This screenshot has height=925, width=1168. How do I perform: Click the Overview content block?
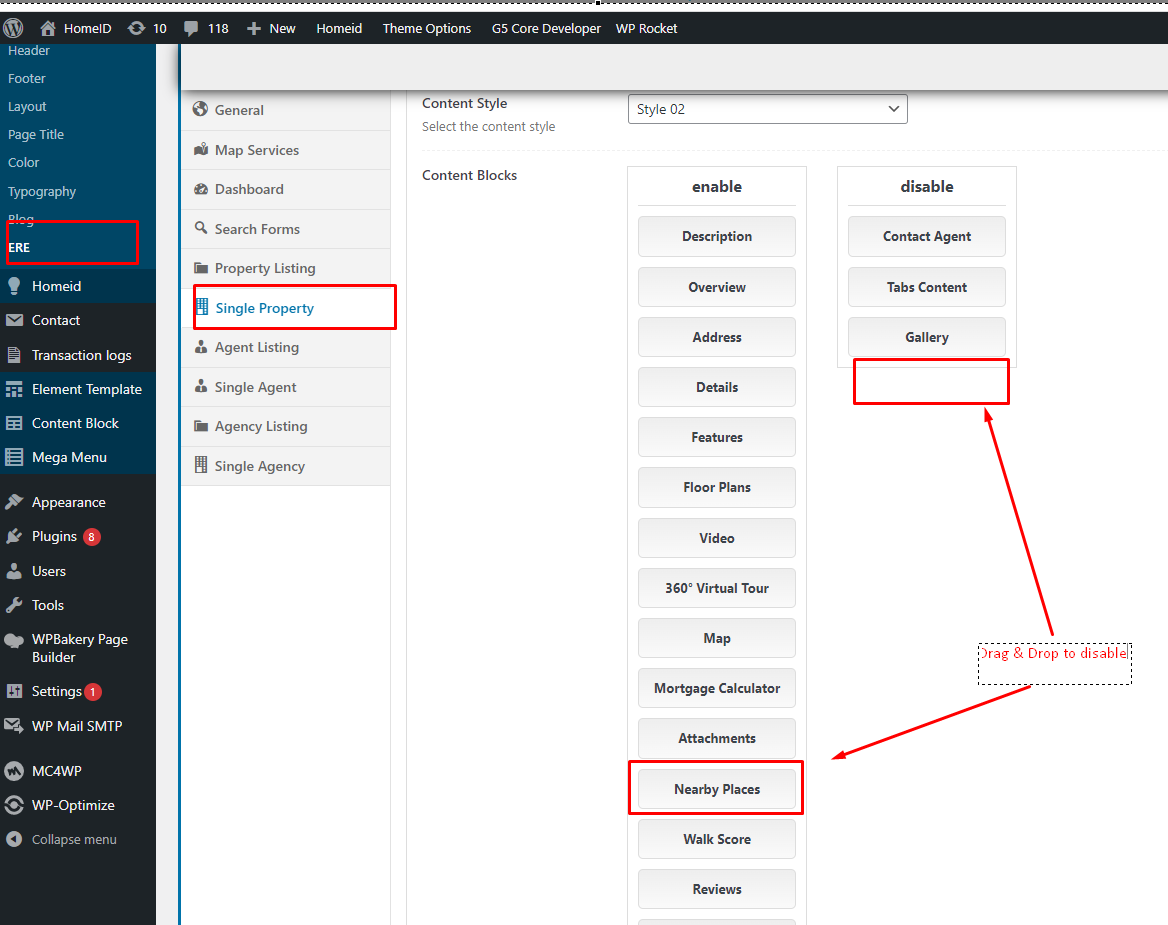click(x=717, y=287)
